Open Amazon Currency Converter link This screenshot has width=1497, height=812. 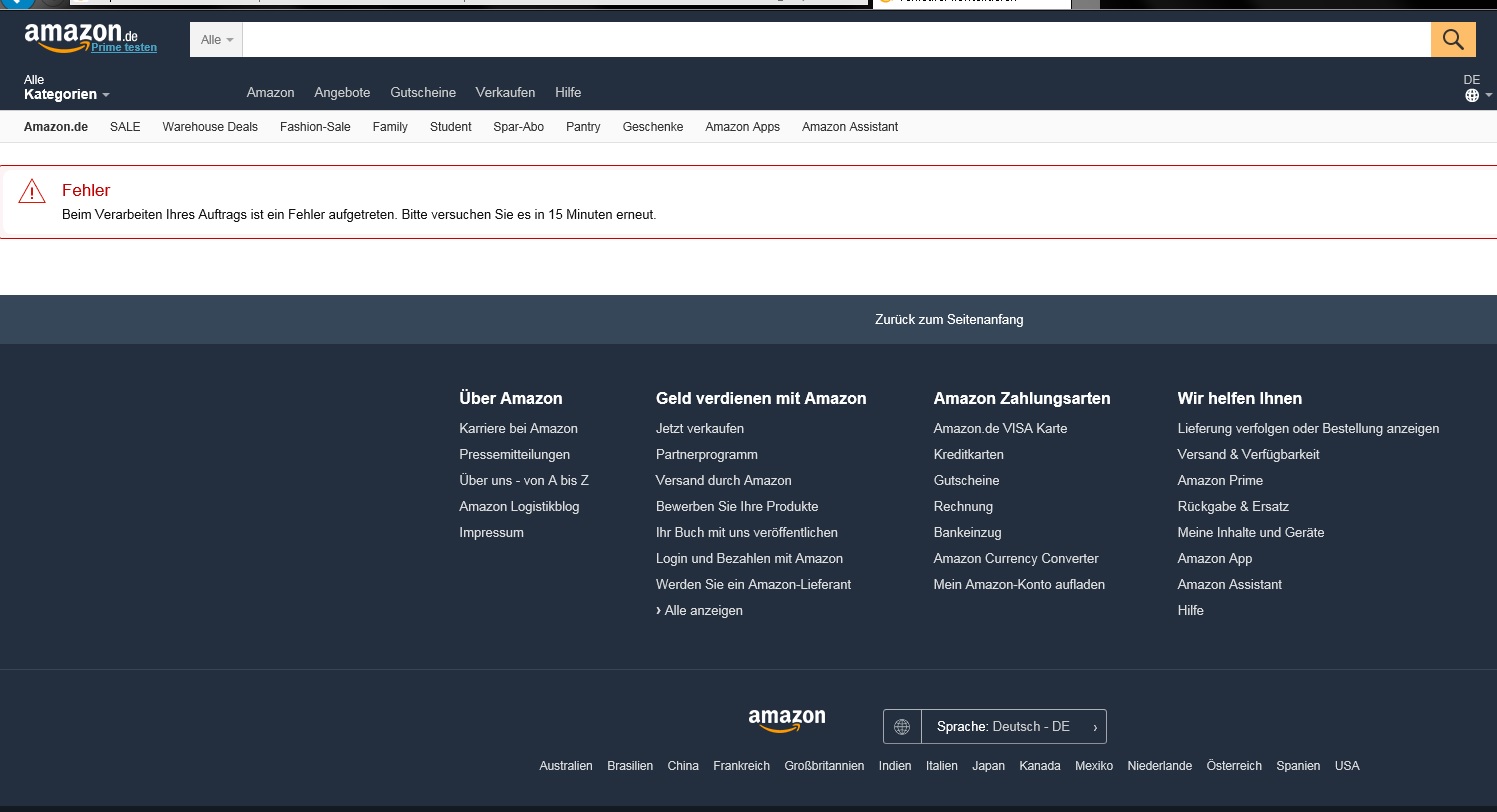pyautogui.click(x=1016, y=558)
